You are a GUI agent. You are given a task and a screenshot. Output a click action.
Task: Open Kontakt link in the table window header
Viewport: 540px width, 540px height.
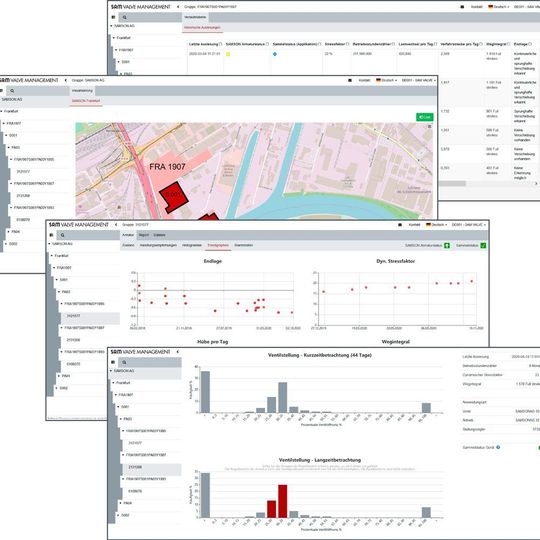(x=477, y=7)
